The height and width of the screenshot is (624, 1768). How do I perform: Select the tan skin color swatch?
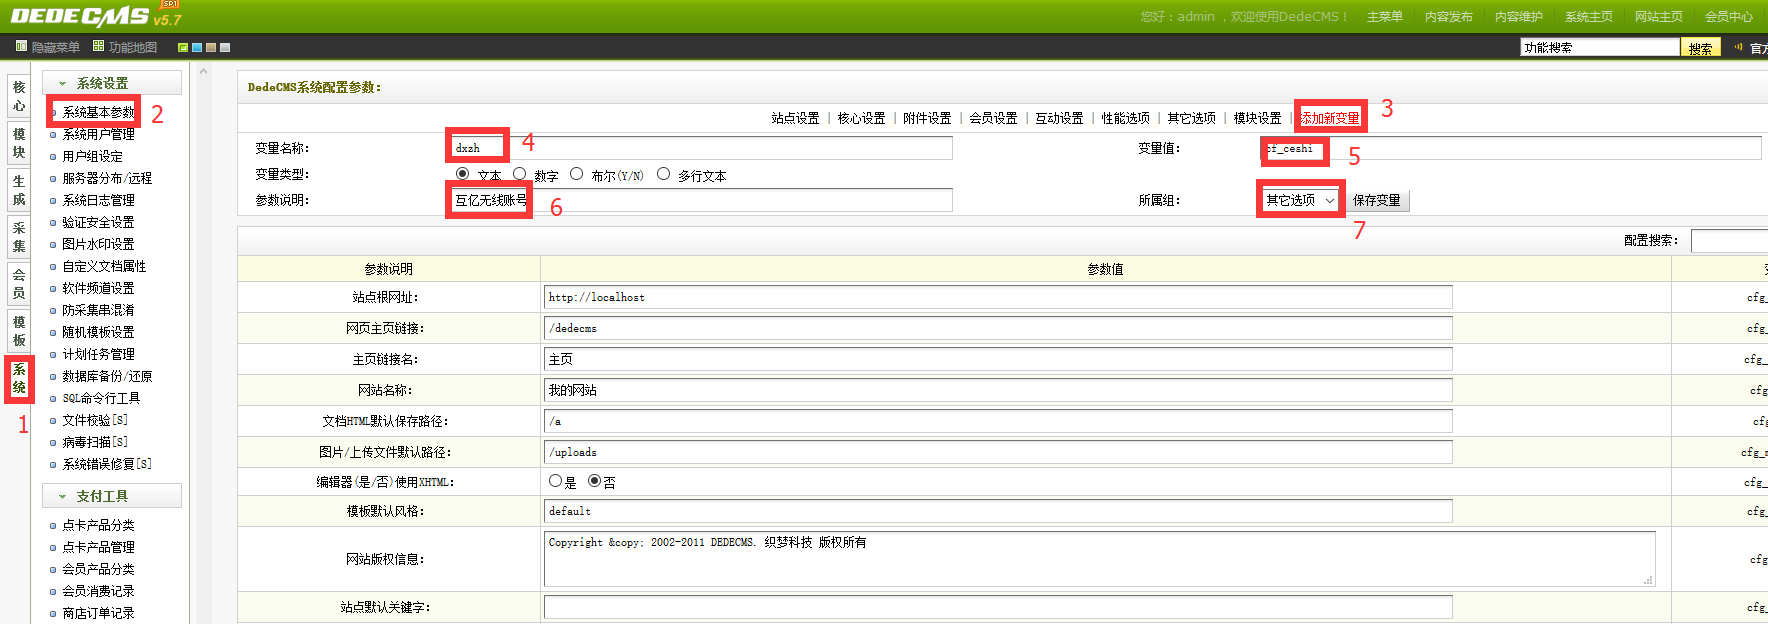click(211, 47)
